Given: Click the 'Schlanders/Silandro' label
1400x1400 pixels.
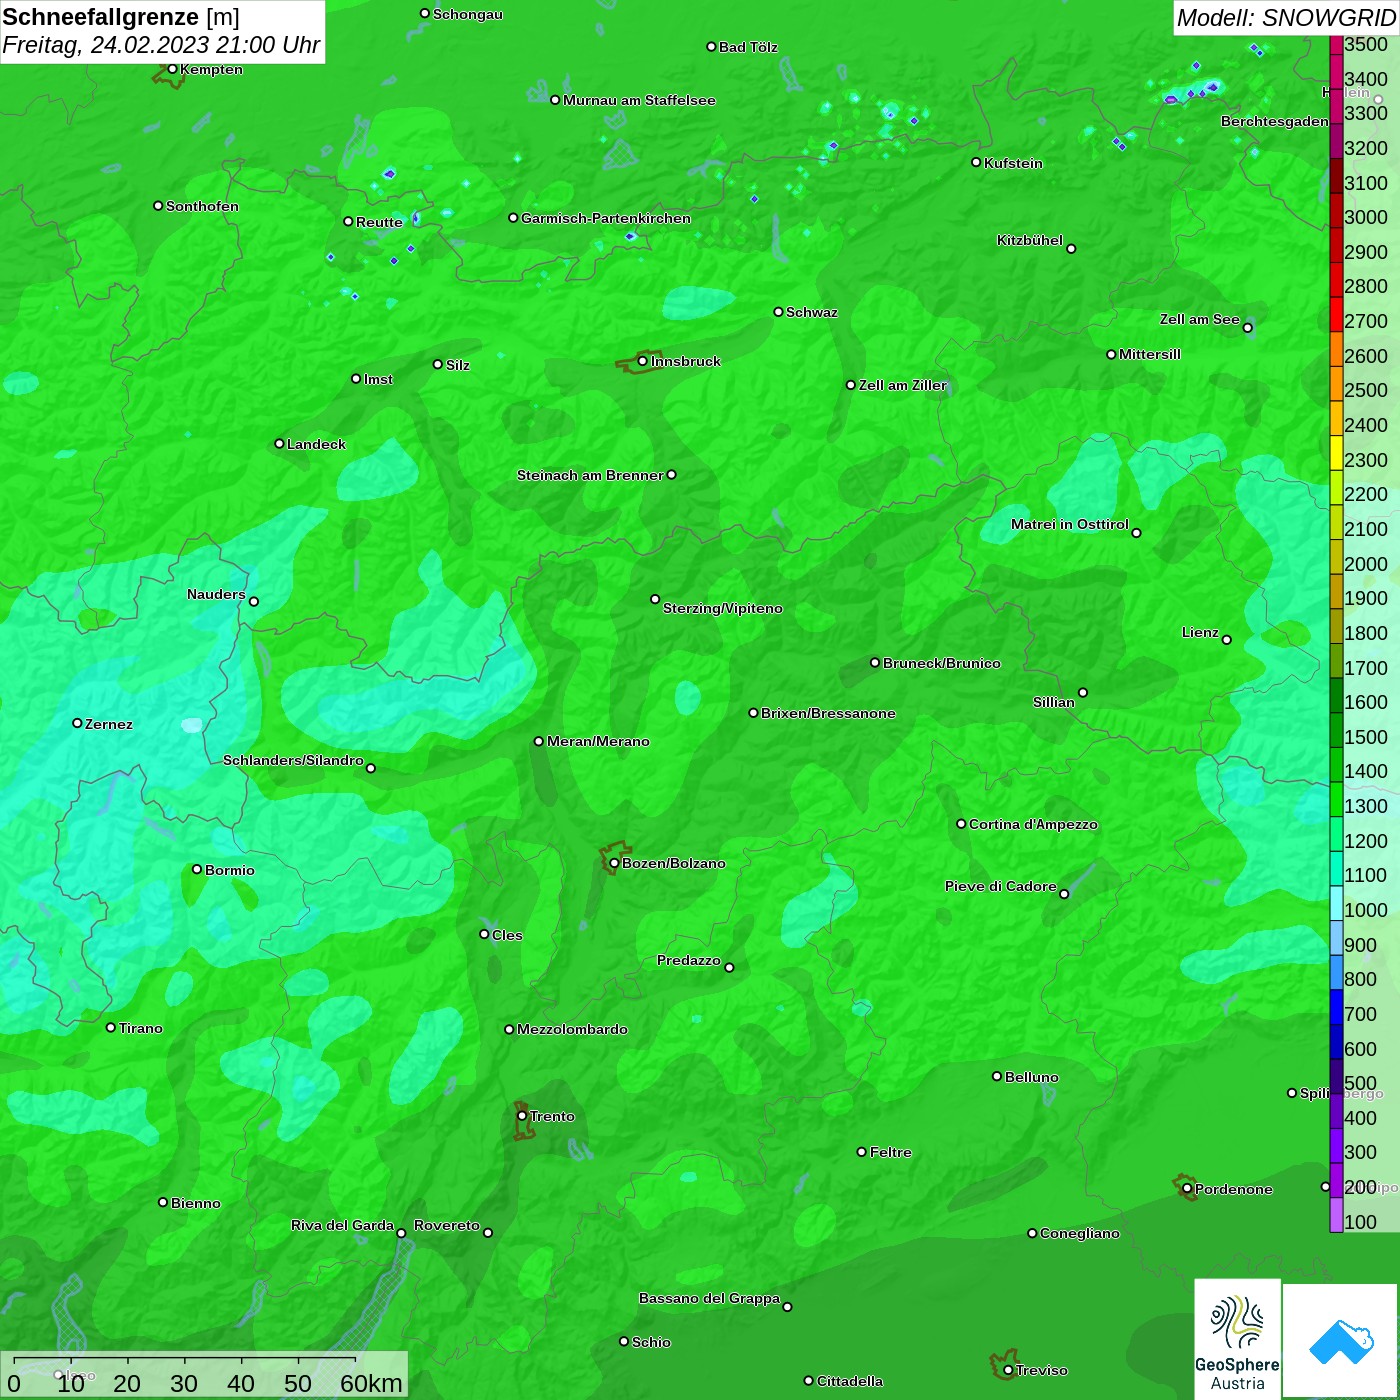Looking at the screenshot, I should pyautogui.click(x=293, y=760).
